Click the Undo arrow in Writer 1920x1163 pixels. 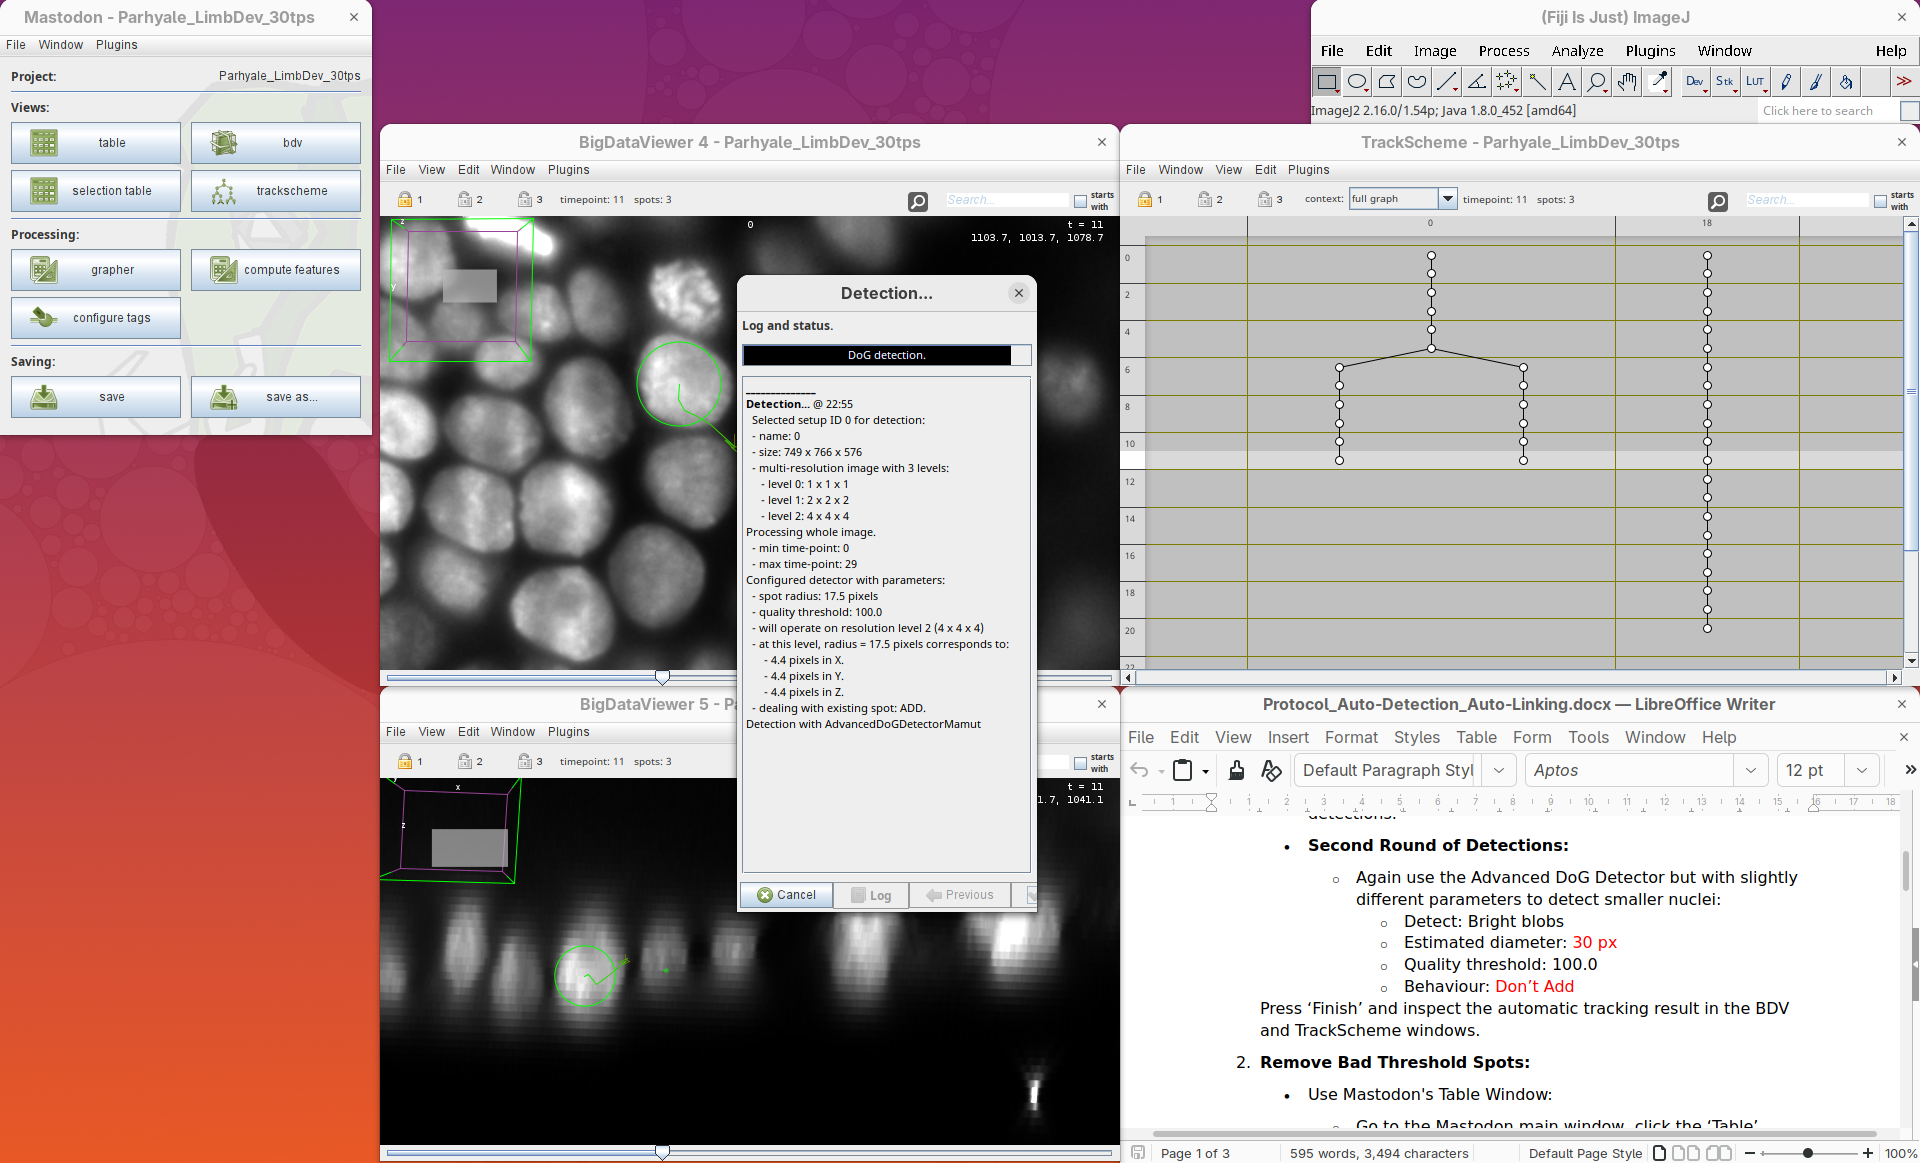[1139, 770]
